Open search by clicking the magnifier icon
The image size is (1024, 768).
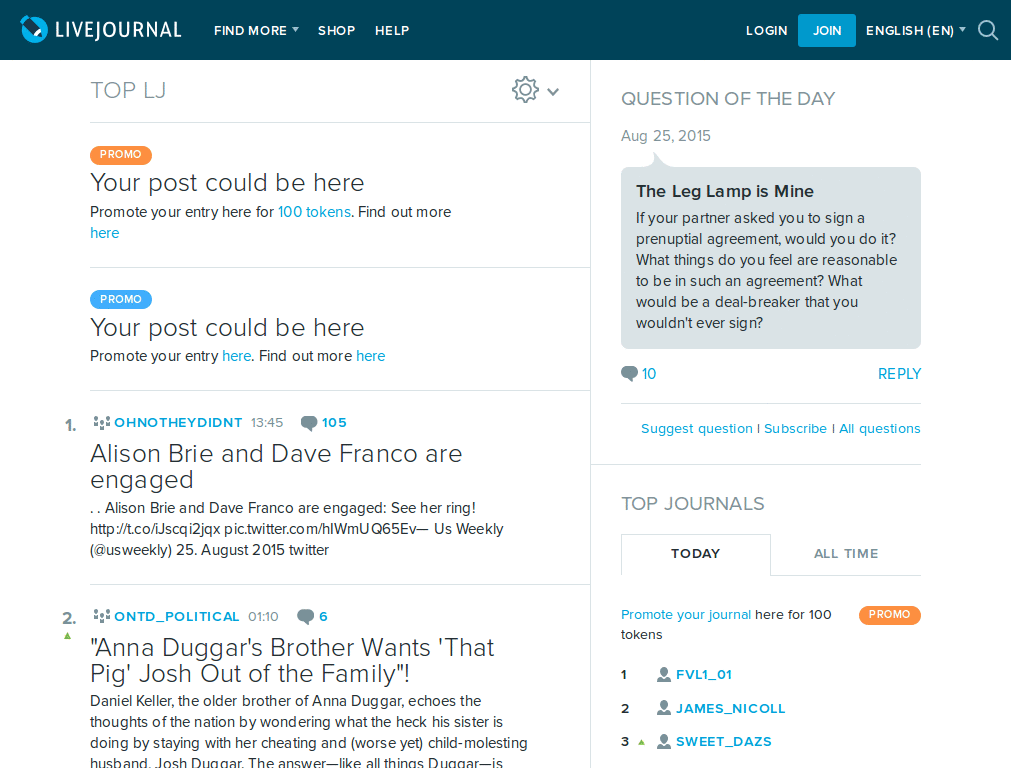pos(988,30)
